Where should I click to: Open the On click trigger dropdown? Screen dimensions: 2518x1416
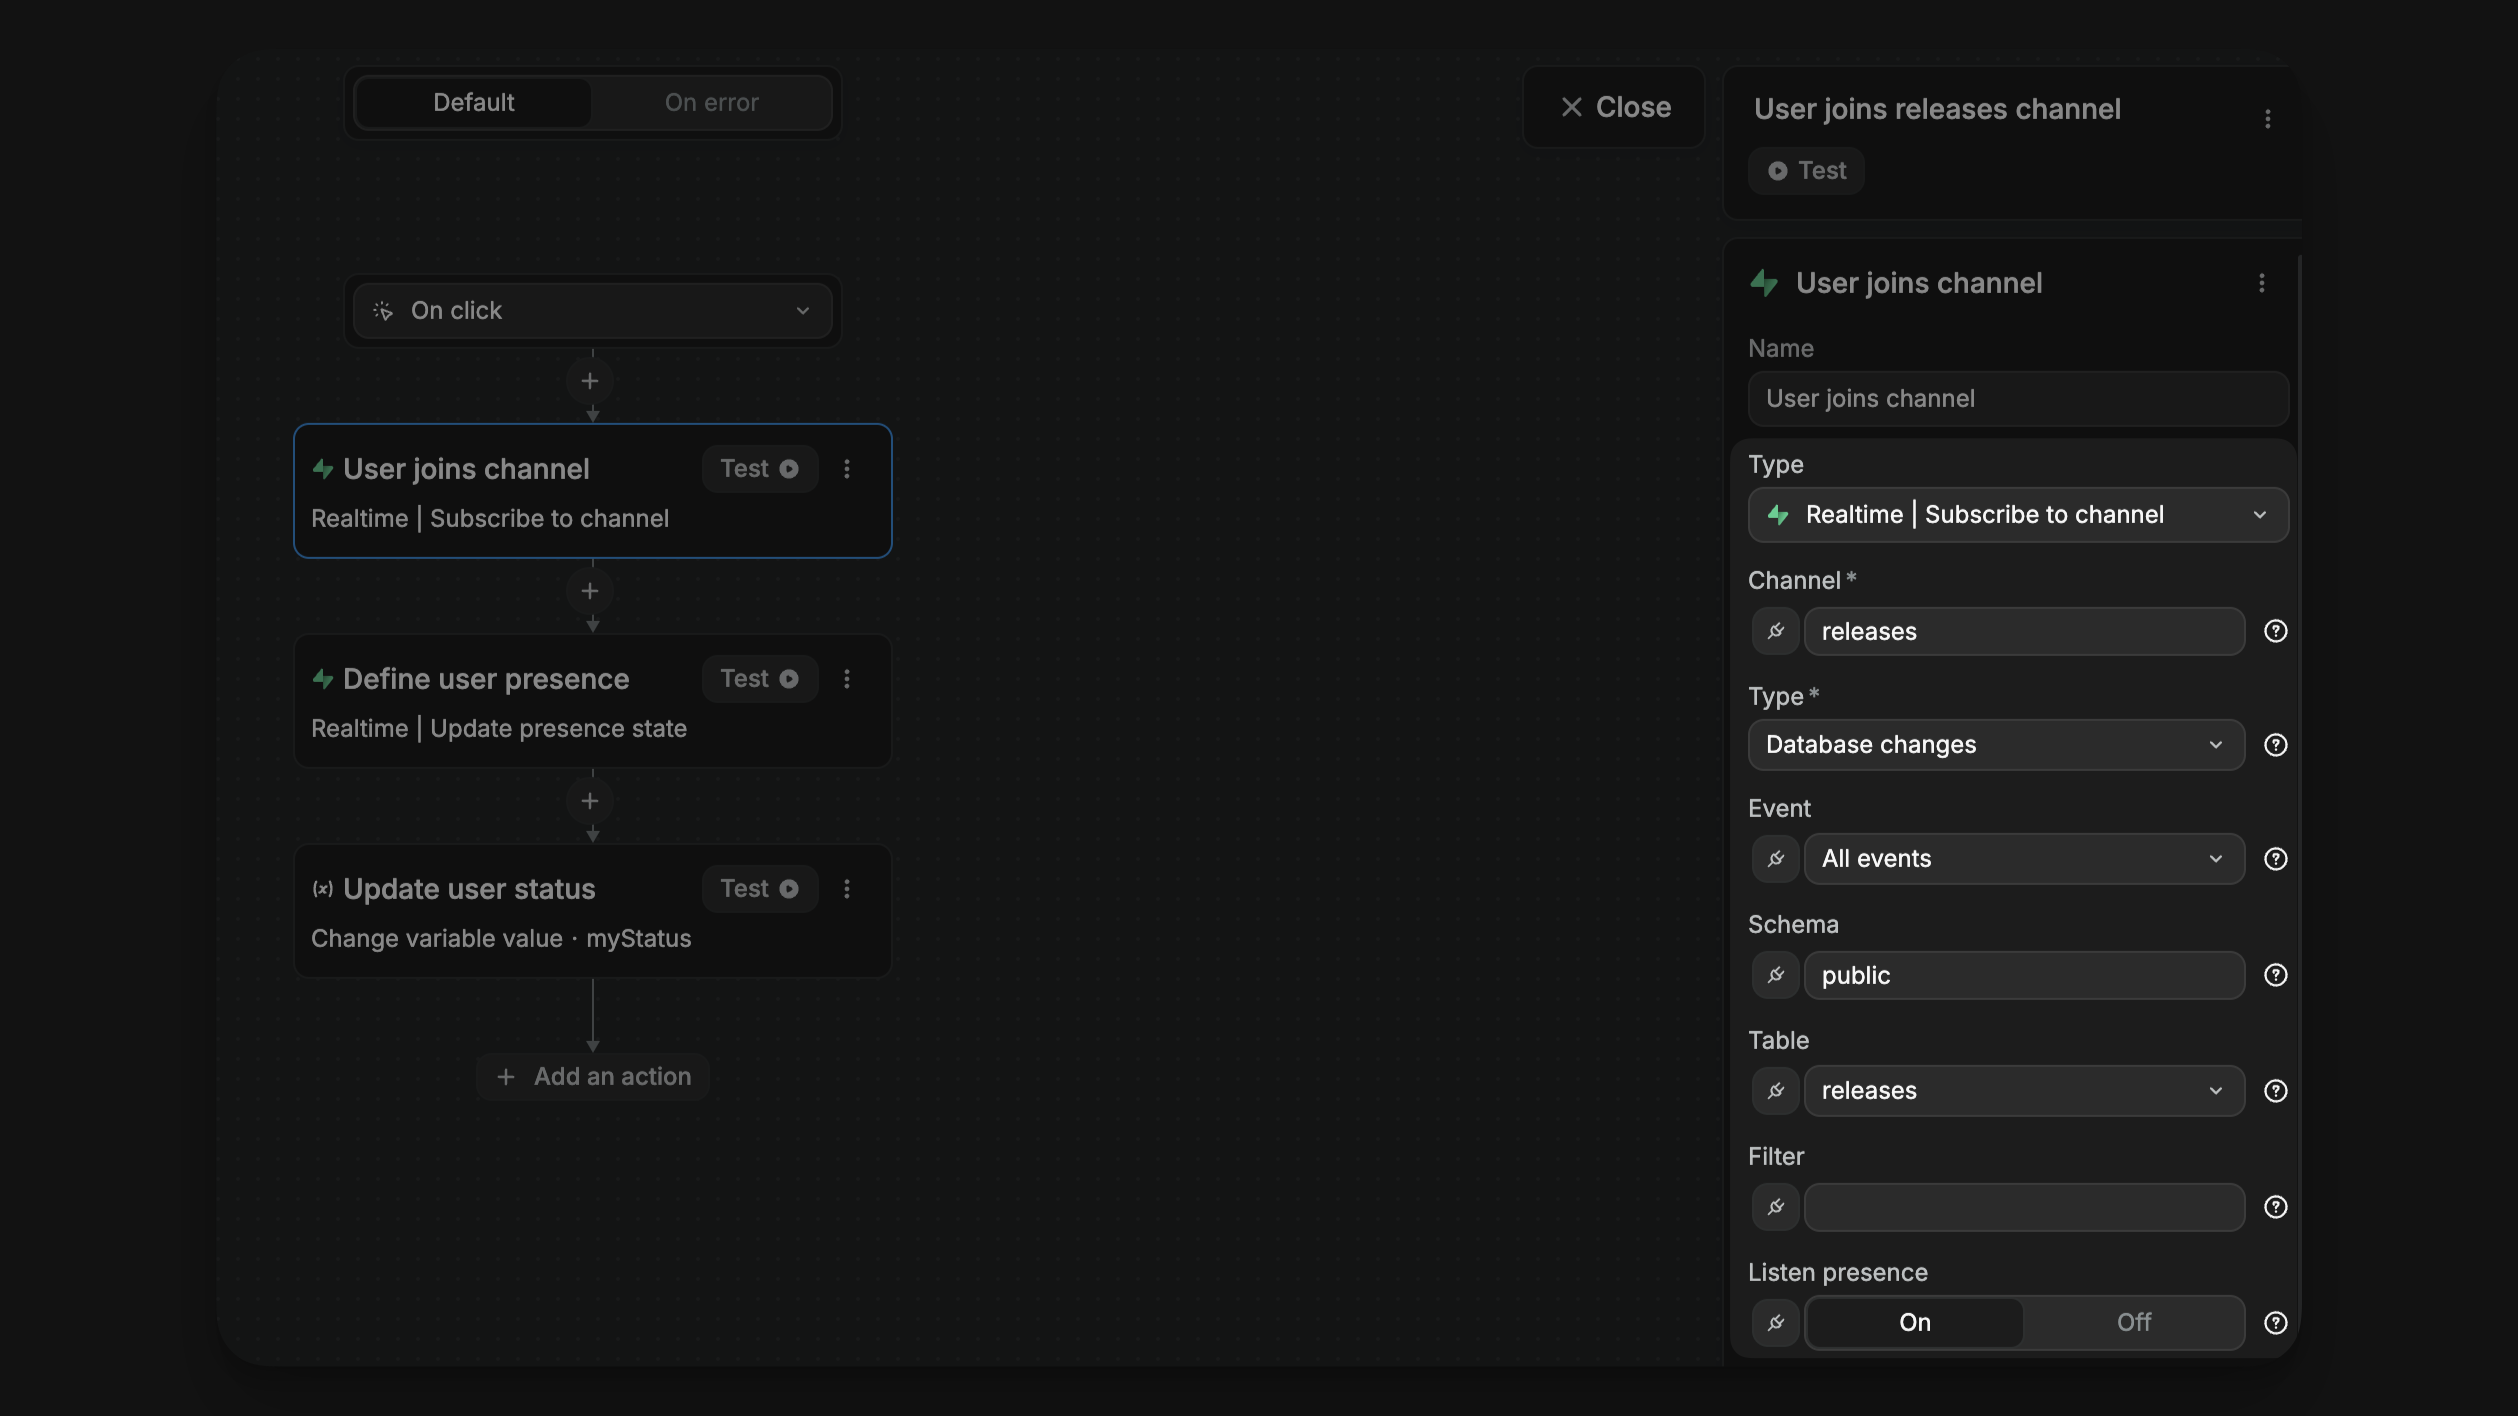(592, 310)
